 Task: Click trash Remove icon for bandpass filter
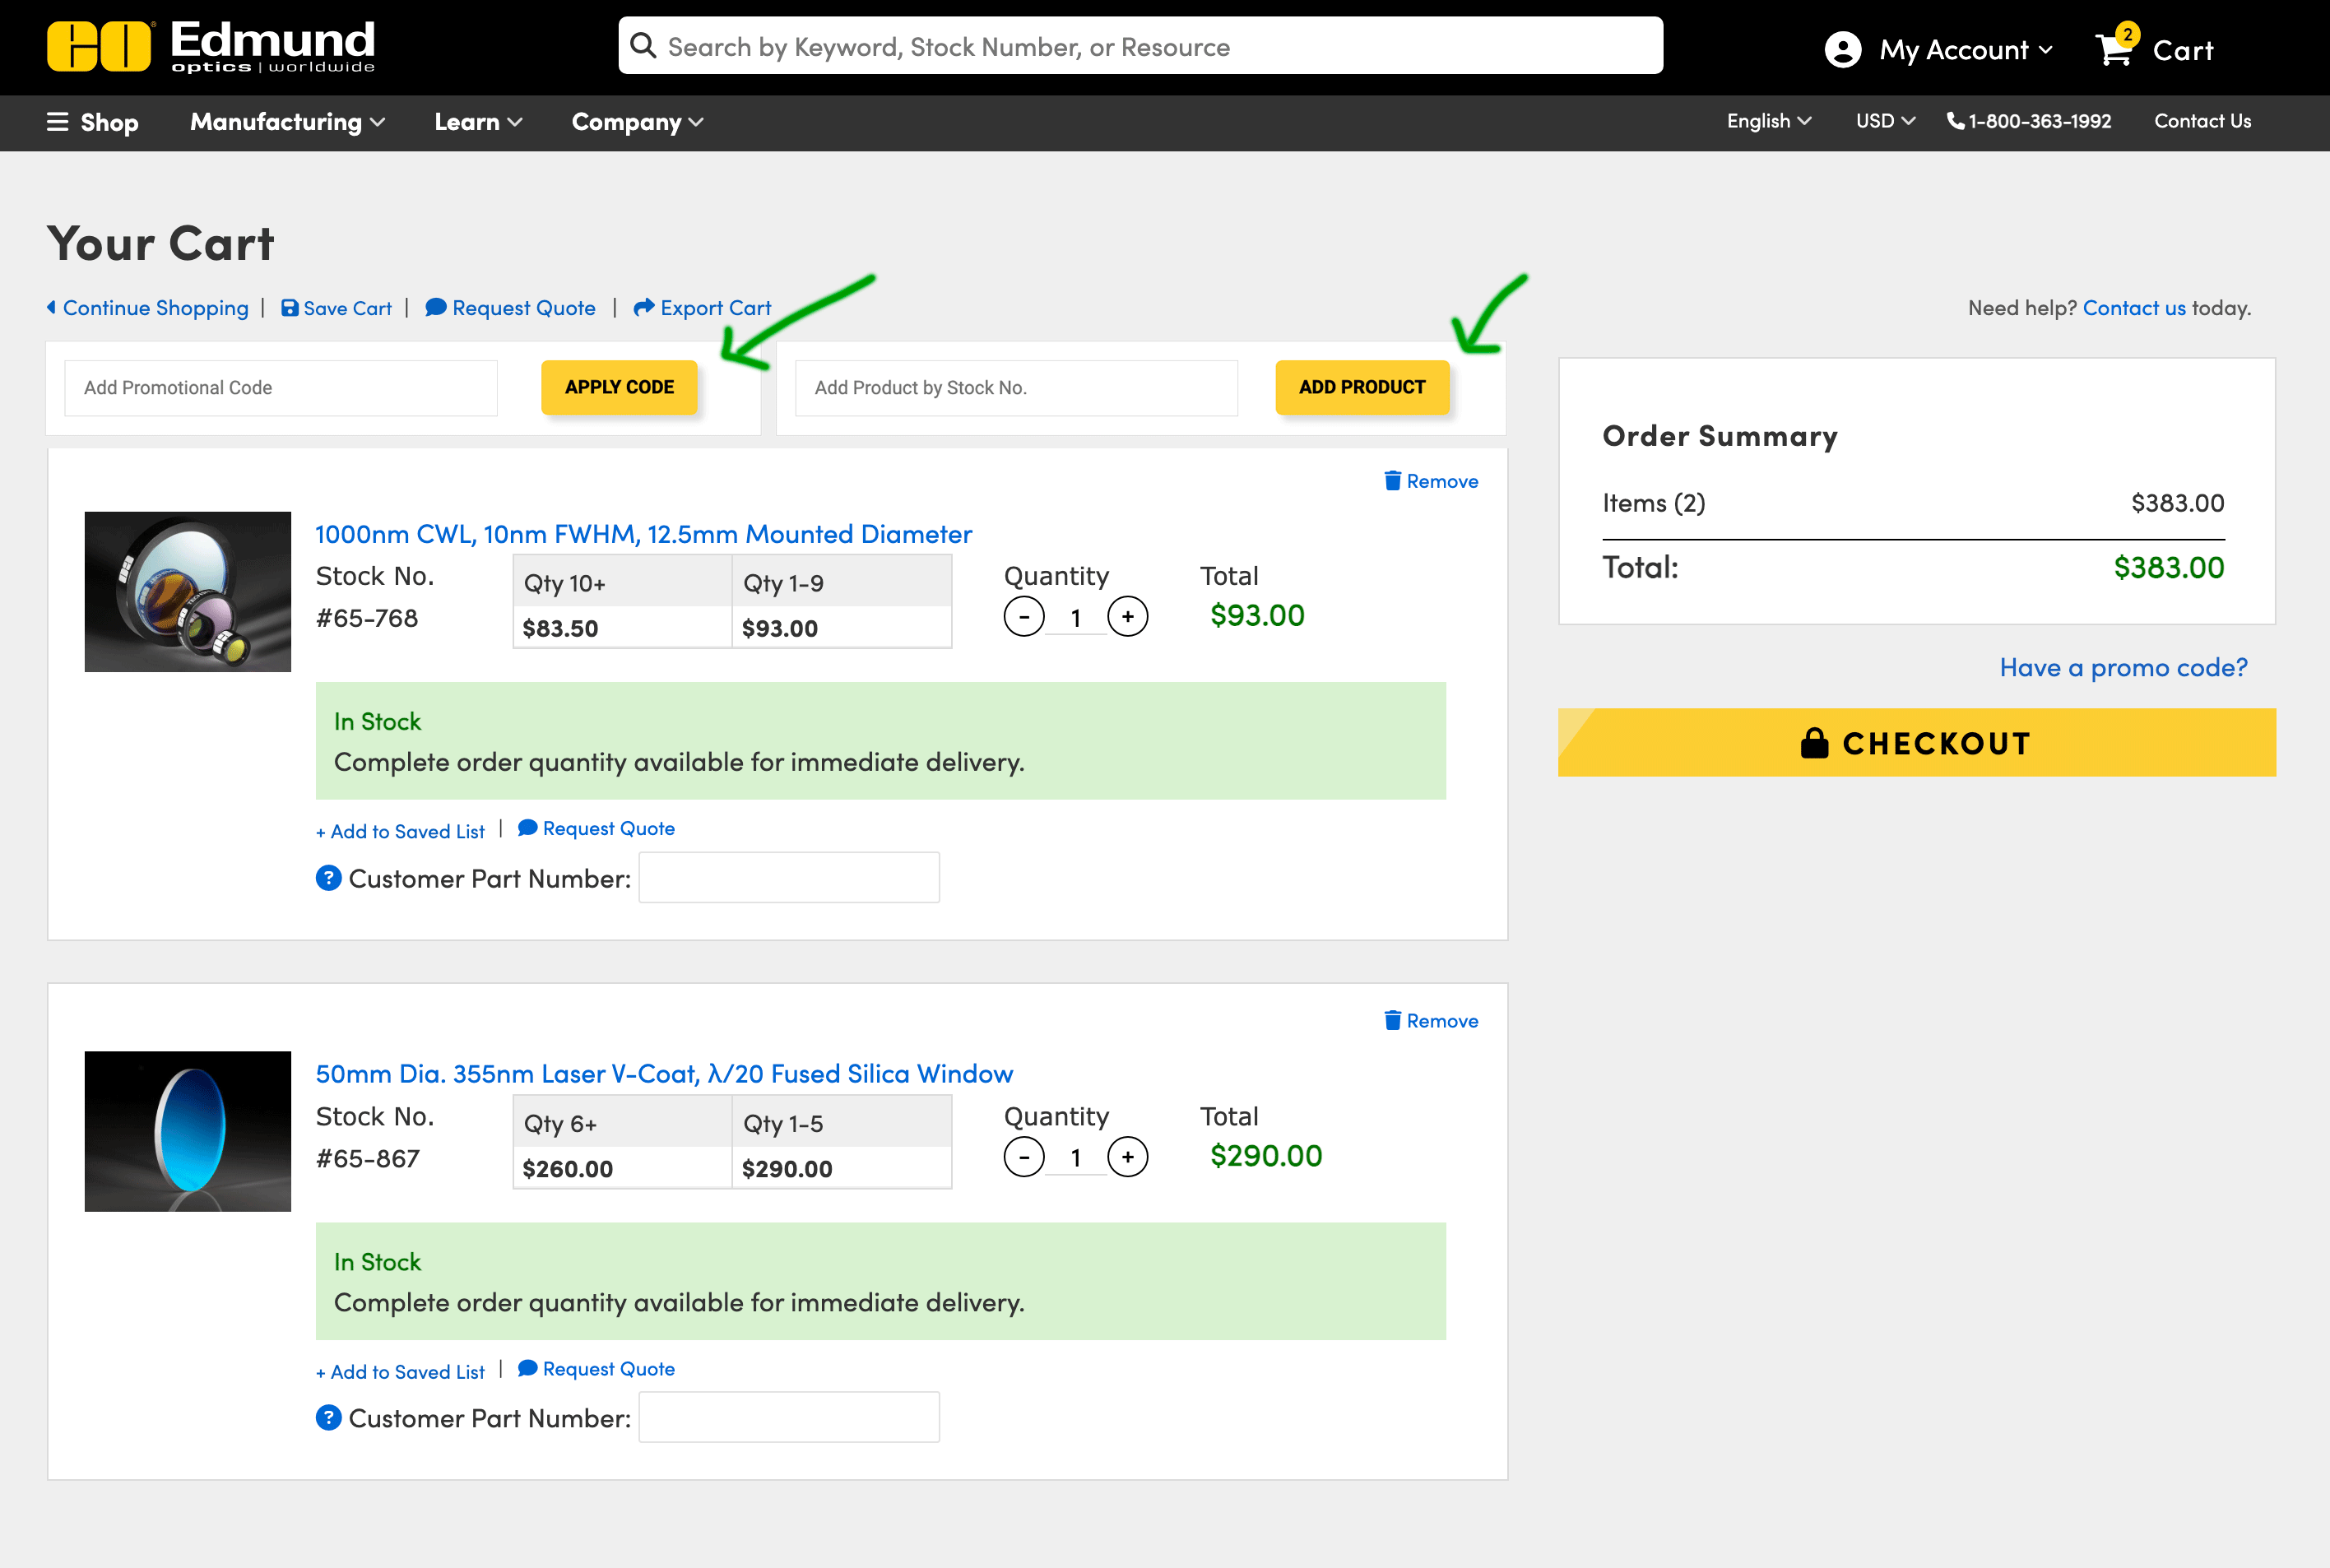(1392, 481)
